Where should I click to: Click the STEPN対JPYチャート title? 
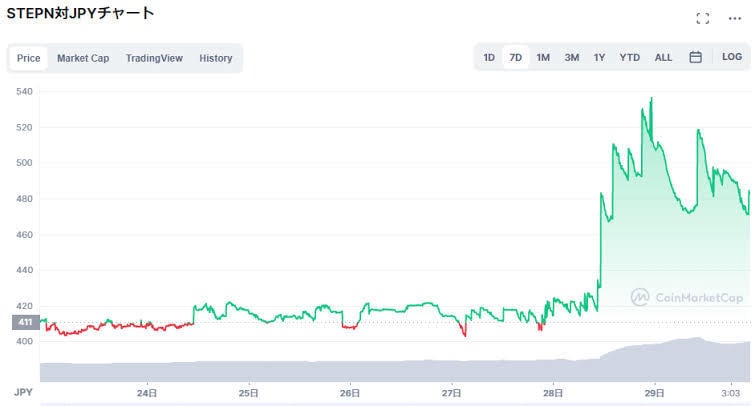80,13
